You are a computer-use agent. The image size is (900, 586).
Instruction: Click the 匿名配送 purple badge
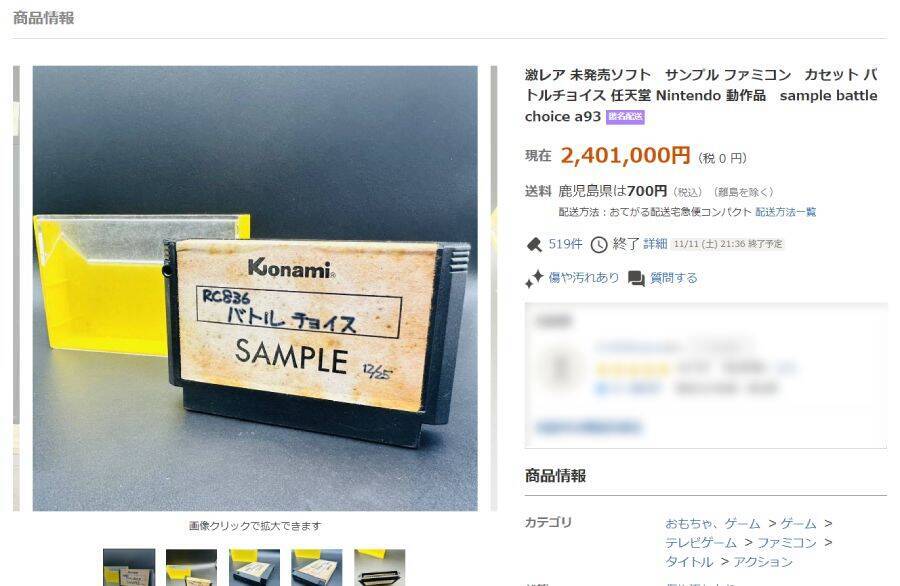[625, 117]
